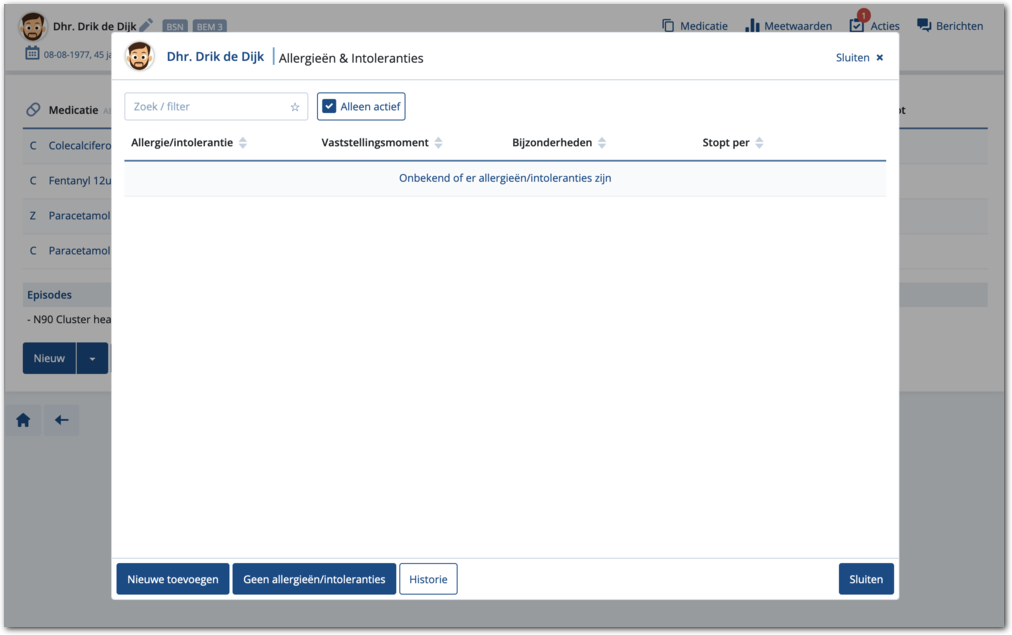Open the Medicatie menu in the top bar
The width and height of the screenshot is (1012, 635).
tap(695, 26)
